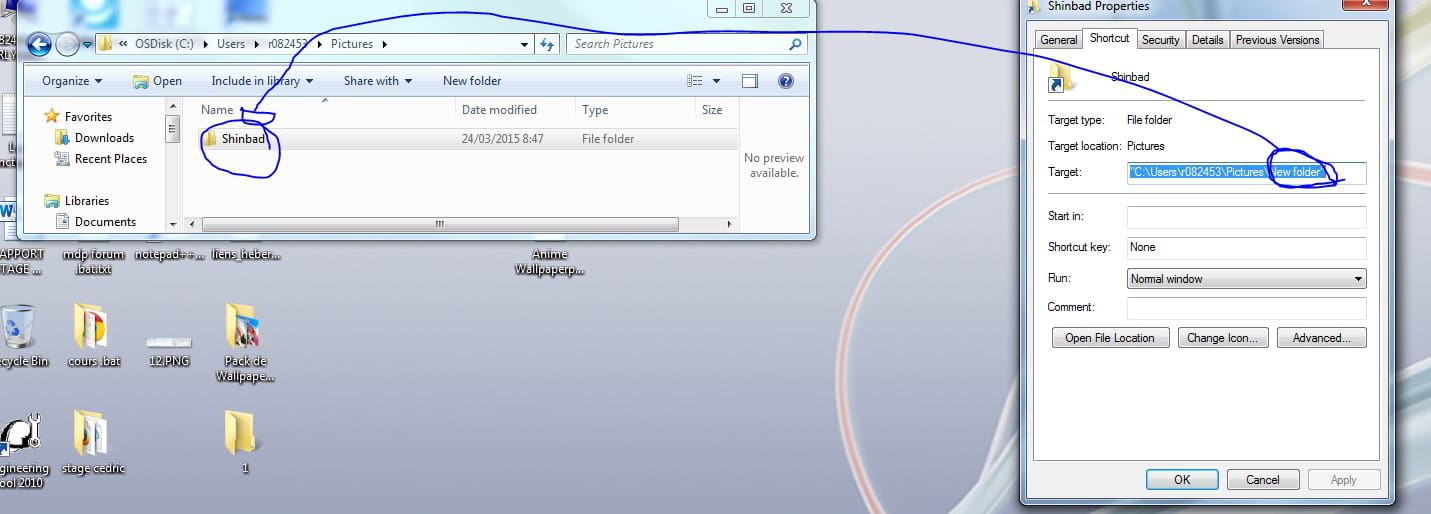Click Users in the address breadcrumb
The image size is (1431, 514).
click(231, 44)
